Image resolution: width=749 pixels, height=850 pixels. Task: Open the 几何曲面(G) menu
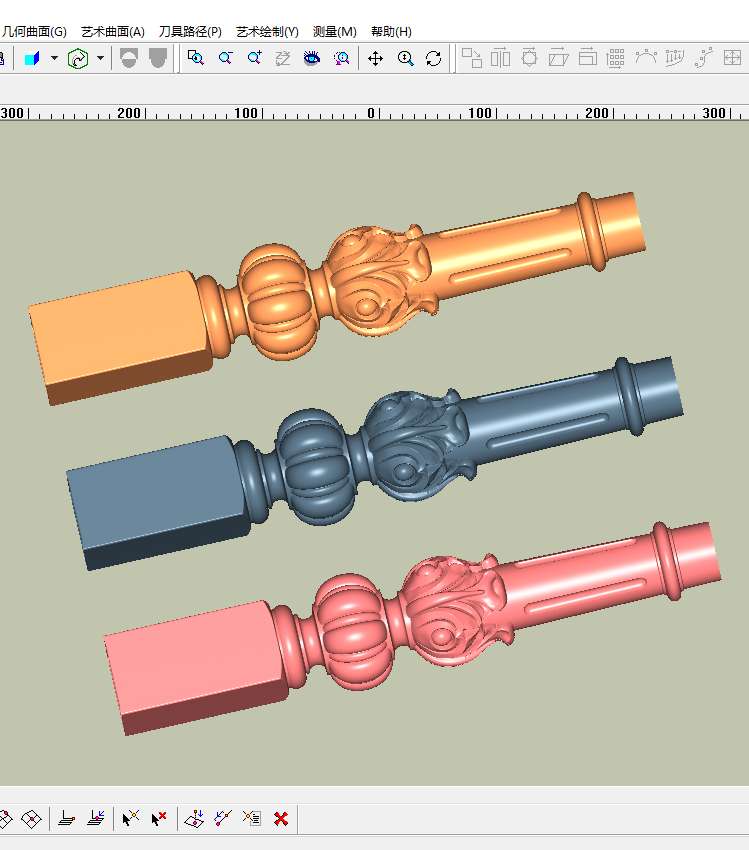(x=34, y=32)
